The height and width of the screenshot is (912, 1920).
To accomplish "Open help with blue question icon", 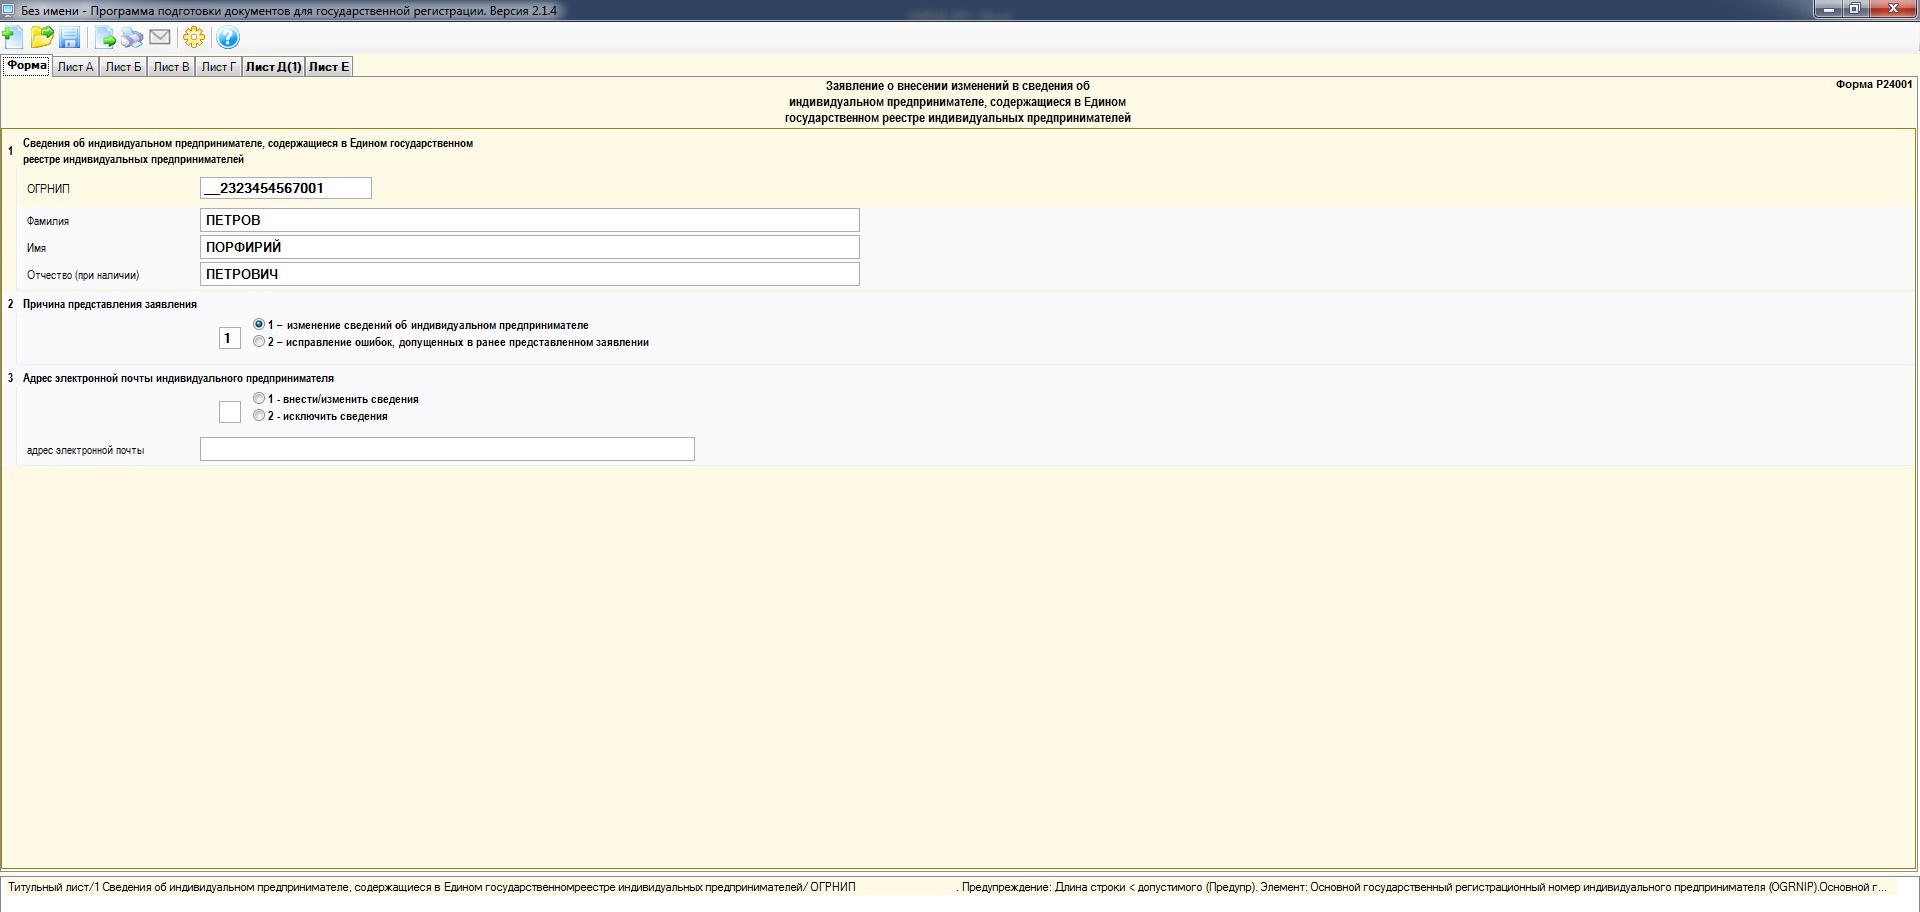I will pos(228,38).
